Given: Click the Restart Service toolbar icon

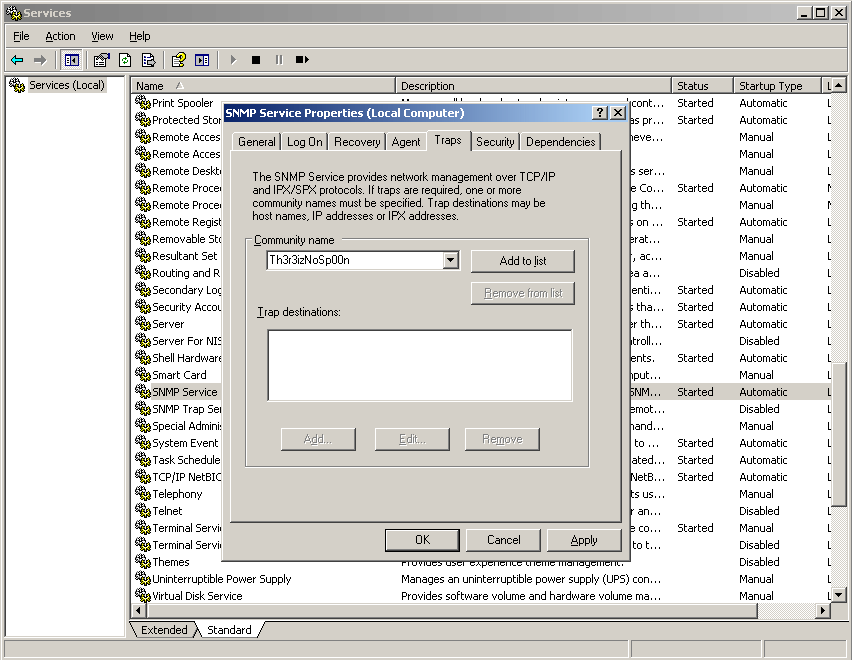Looking at the screenshot, I should (302, 60).
